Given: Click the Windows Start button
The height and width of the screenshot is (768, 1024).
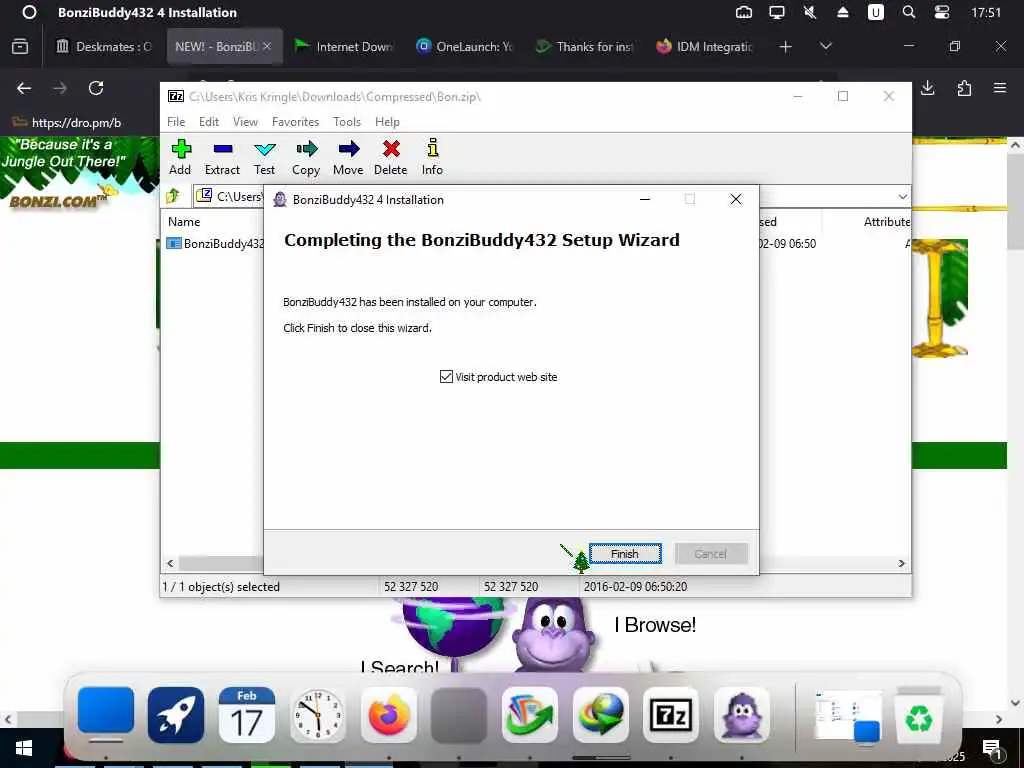Looking at the screenshot, I should 24,748.
